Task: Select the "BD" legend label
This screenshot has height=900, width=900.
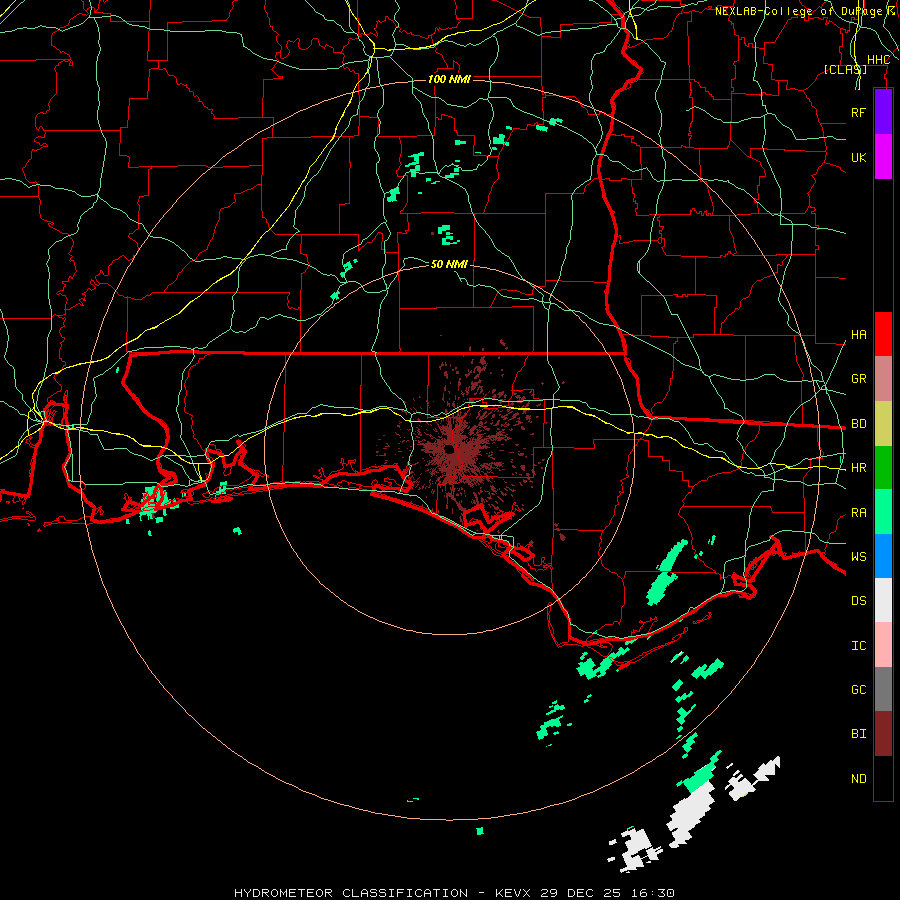Action: (858, 424)
